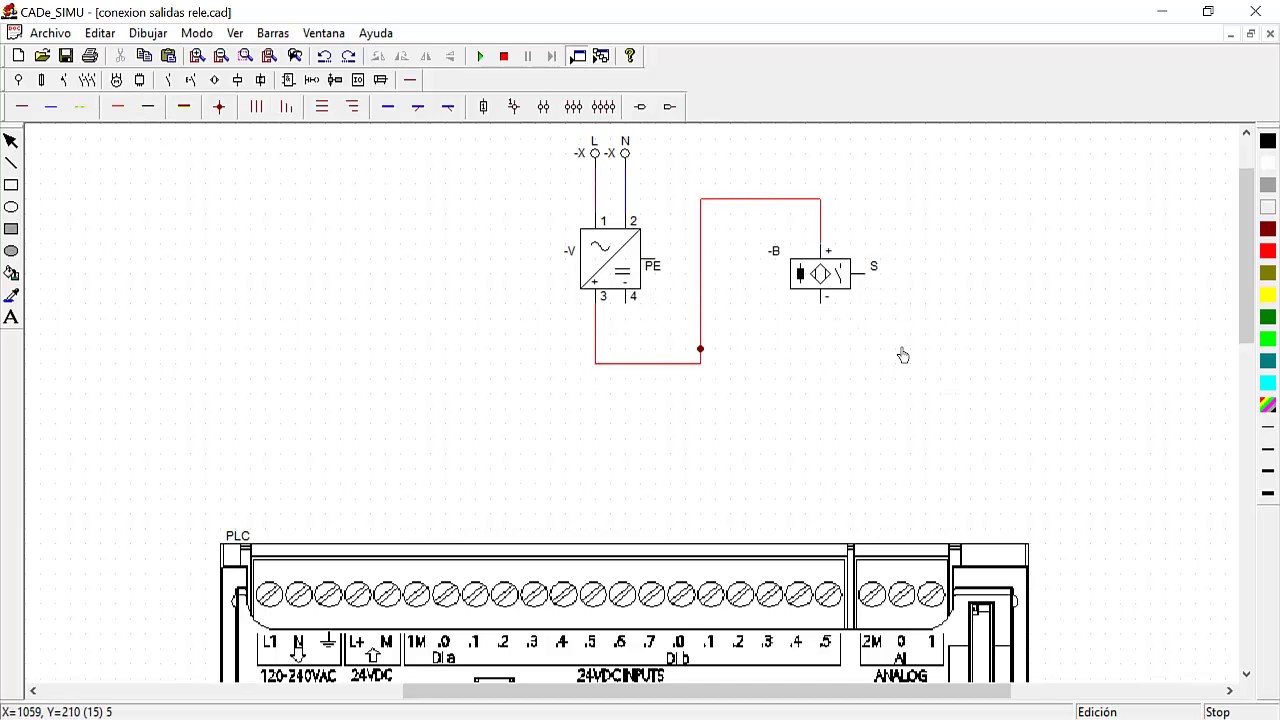Open the power supply terminals library
The image size is (1280, 720).
coord(18,80)
